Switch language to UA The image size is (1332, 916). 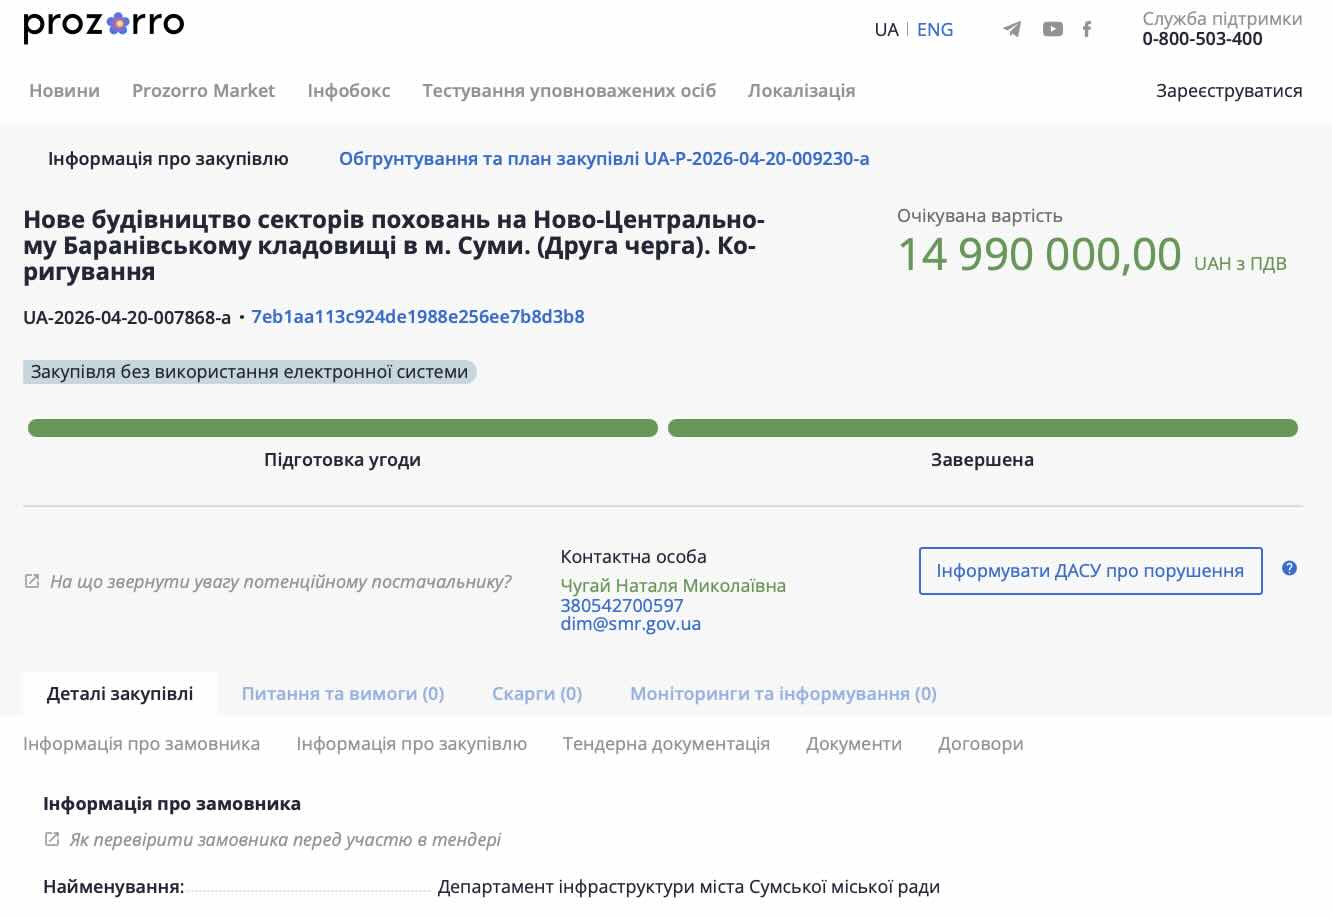[886, 30]
